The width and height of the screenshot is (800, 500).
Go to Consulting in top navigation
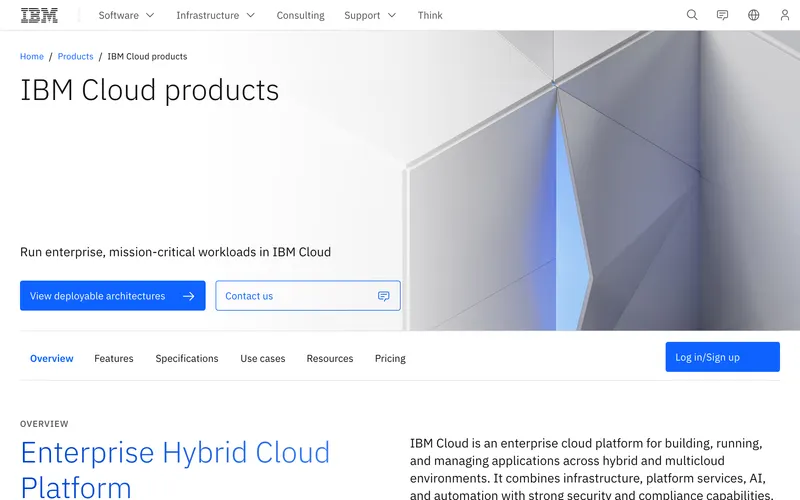(x=301, y=15)
